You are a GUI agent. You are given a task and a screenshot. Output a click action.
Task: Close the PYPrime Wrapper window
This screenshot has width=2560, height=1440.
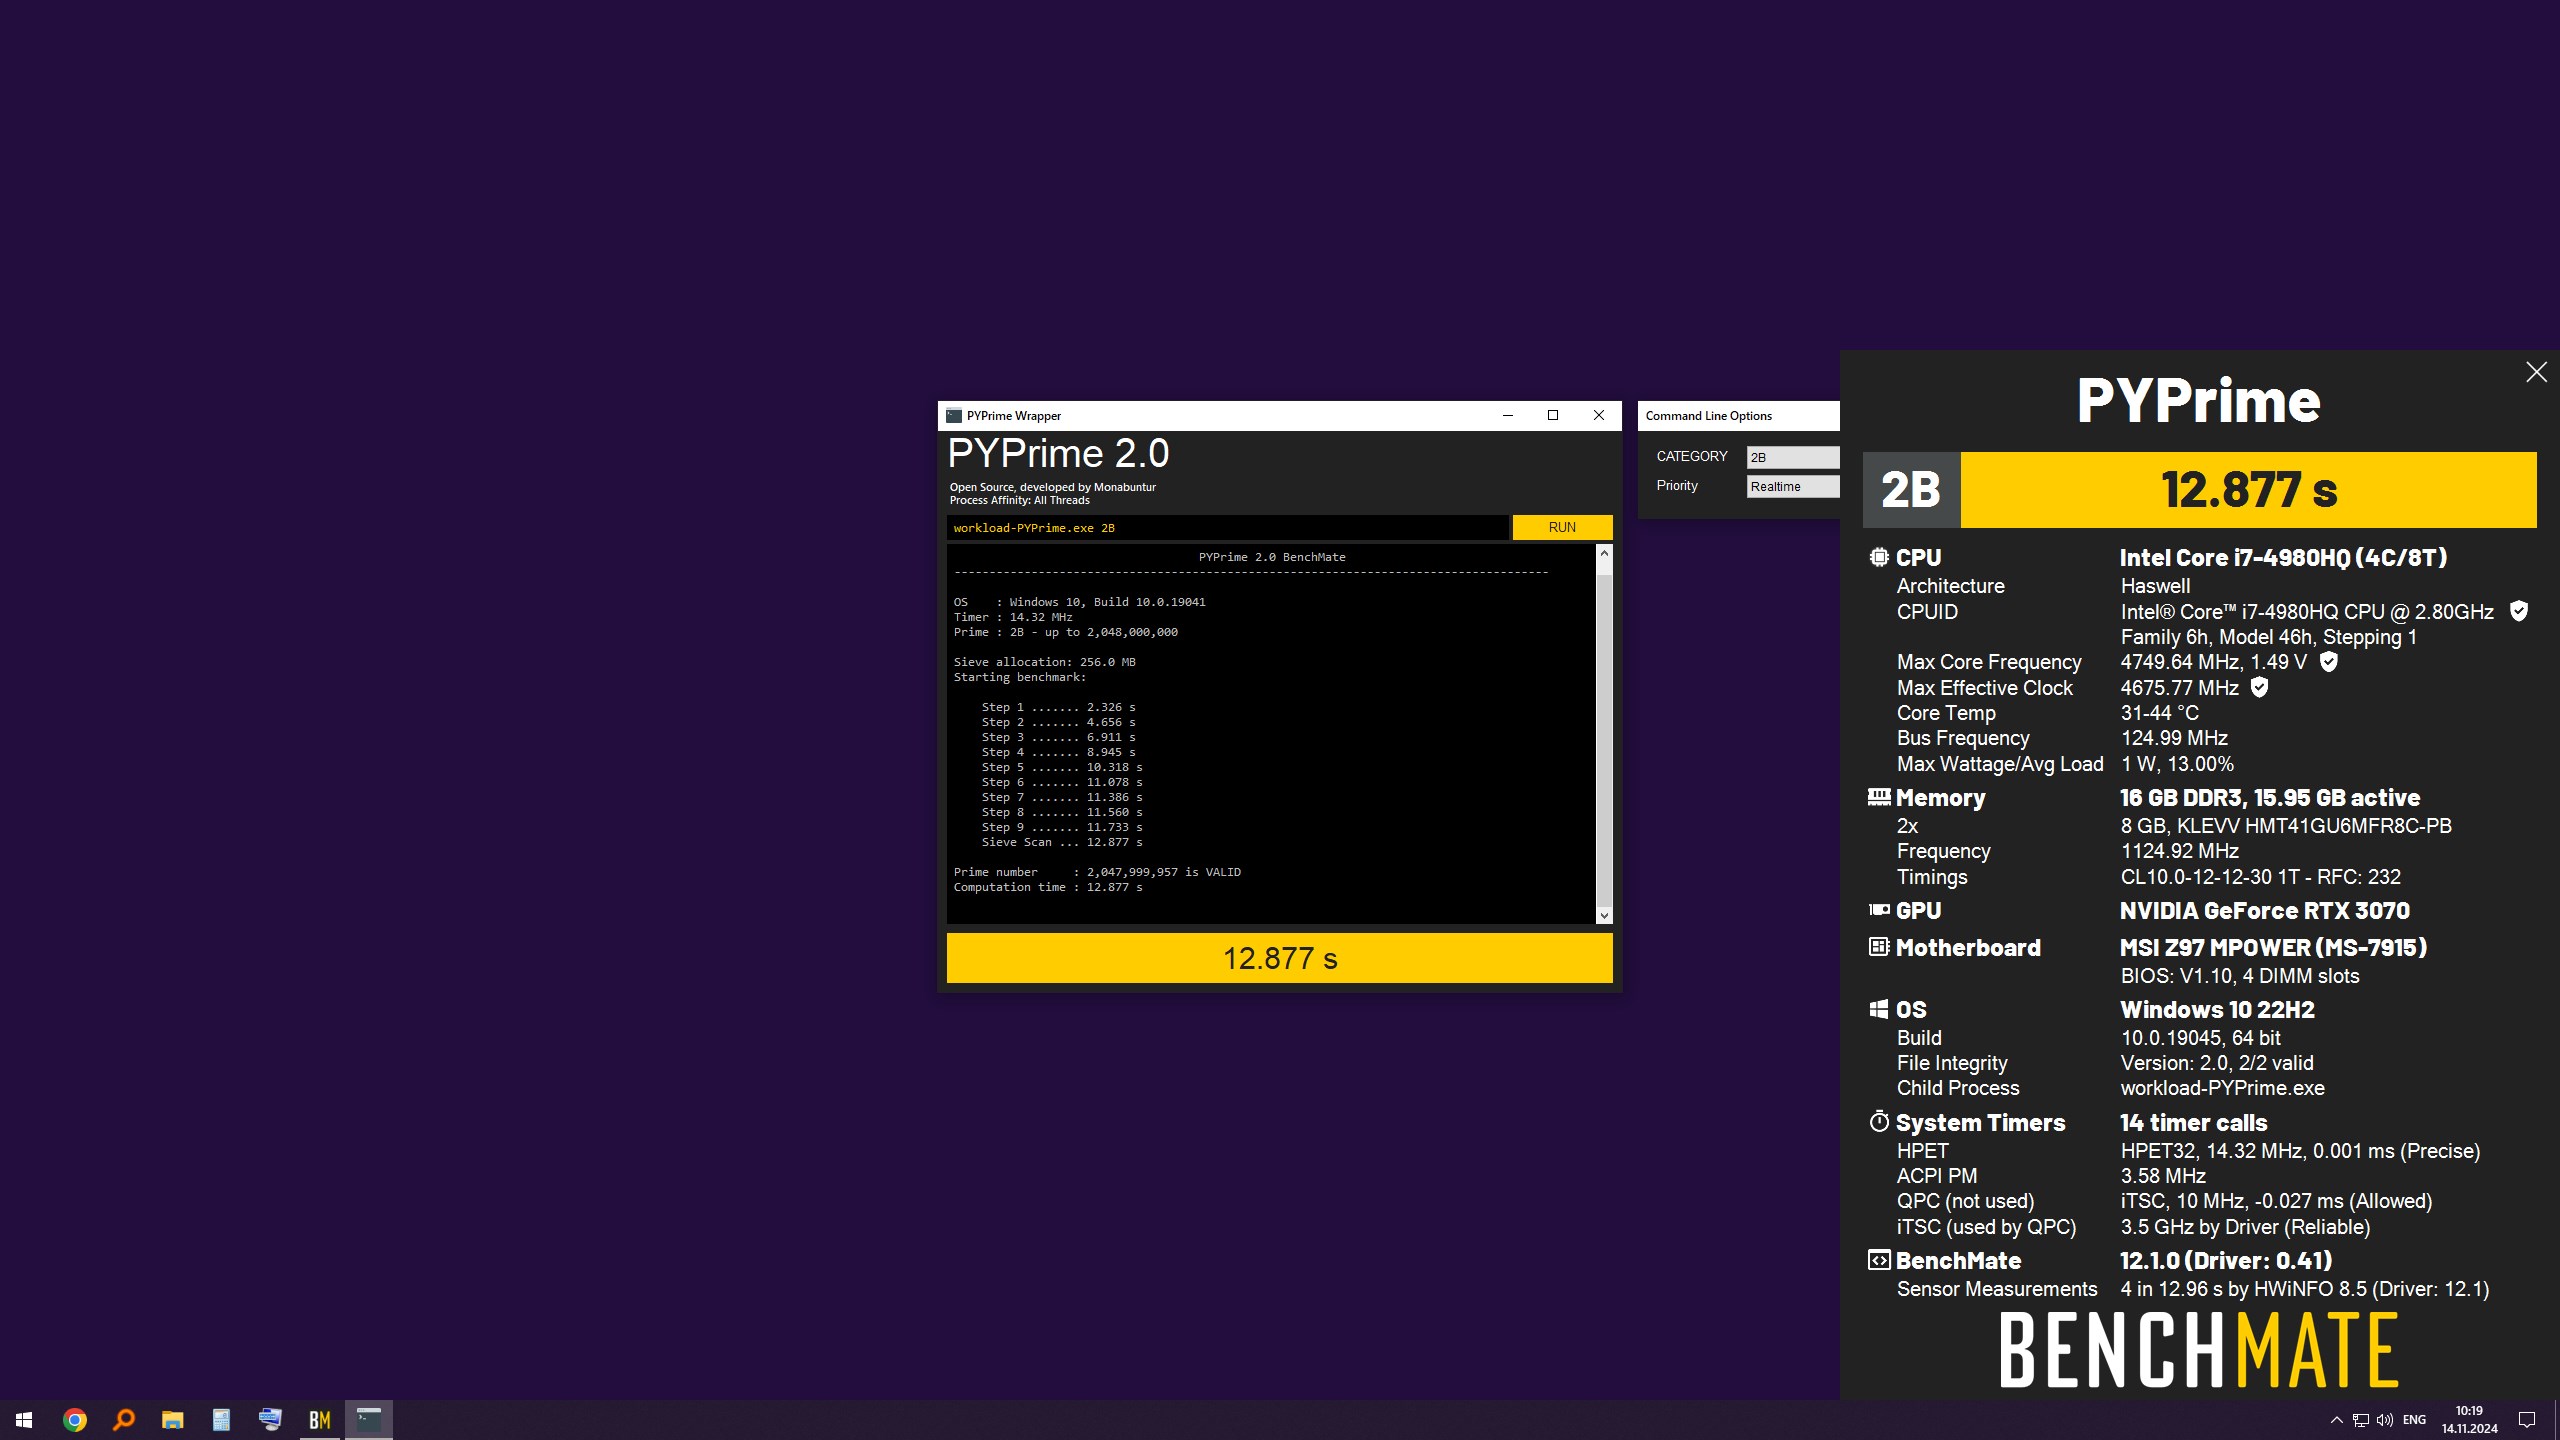[1598, 416]
